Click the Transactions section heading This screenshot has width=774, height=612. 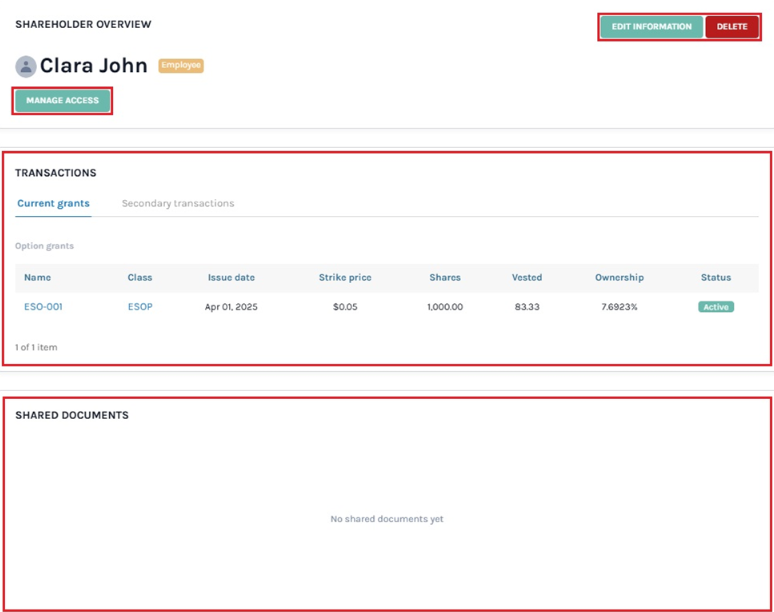56,173
